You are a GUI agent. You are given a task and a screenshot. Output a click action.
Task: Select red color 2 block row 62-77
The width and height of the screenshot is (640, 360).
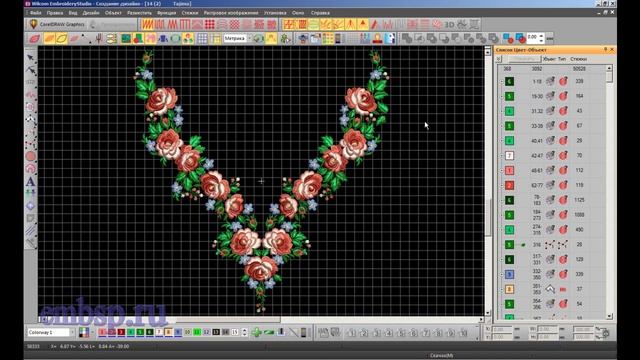509,185
